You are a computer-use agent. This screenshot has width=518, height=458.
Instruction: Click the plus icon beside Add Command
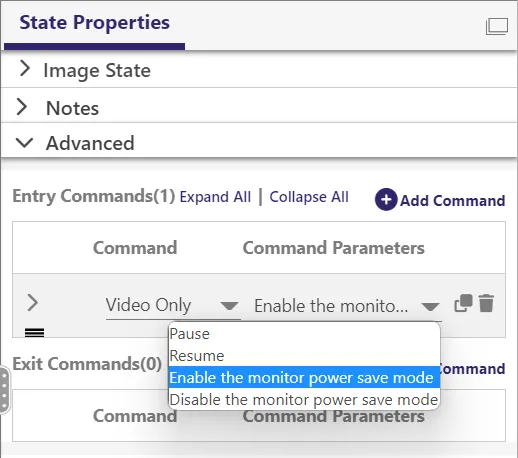386,200
